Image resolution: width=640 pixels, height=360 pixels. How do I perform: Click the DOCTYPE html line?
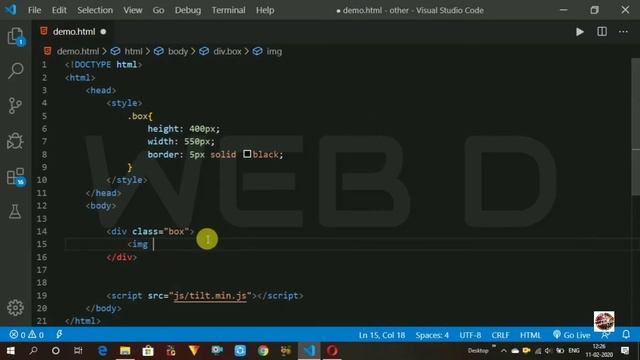103,64
